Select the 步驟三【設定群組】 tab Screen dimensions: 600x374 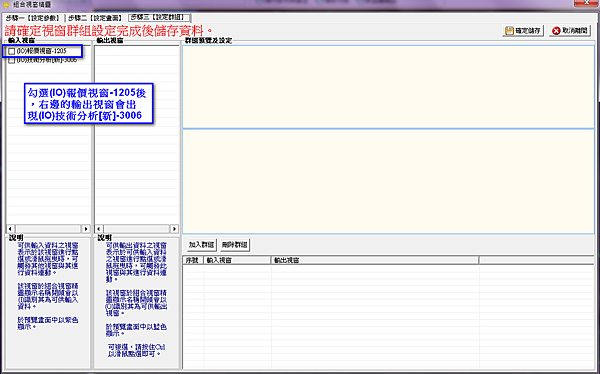pos(159,17)
